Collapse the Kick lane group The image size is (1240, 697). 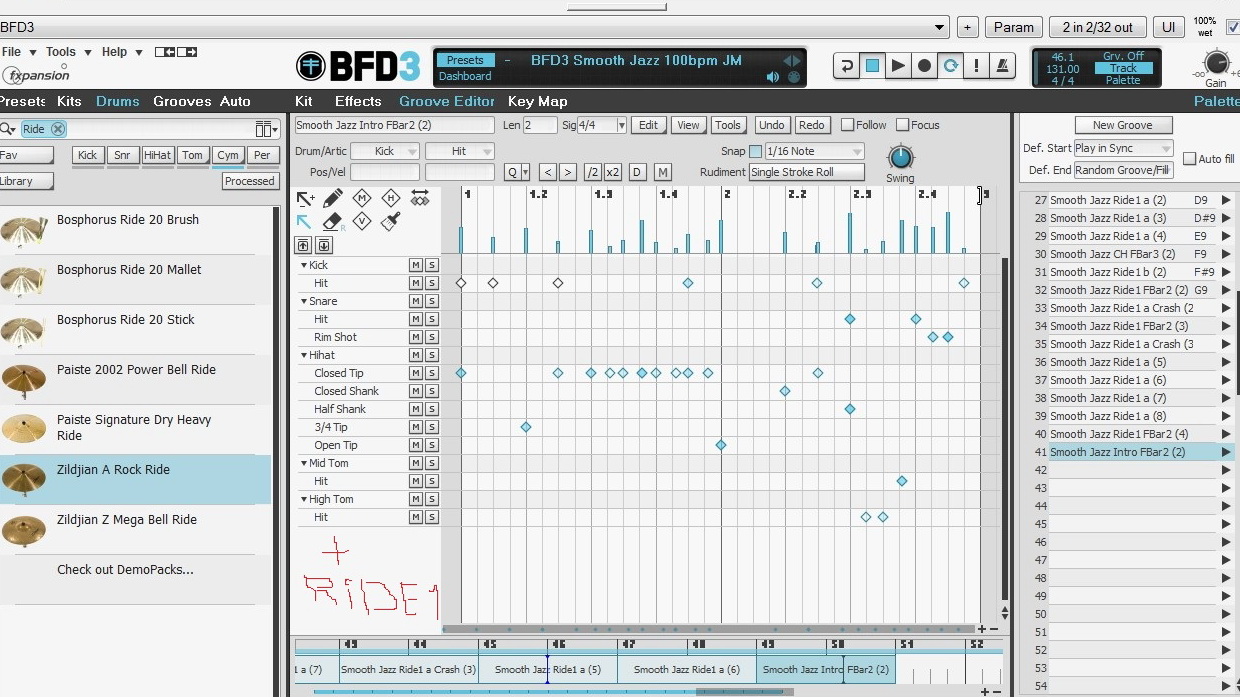(304, 265)
